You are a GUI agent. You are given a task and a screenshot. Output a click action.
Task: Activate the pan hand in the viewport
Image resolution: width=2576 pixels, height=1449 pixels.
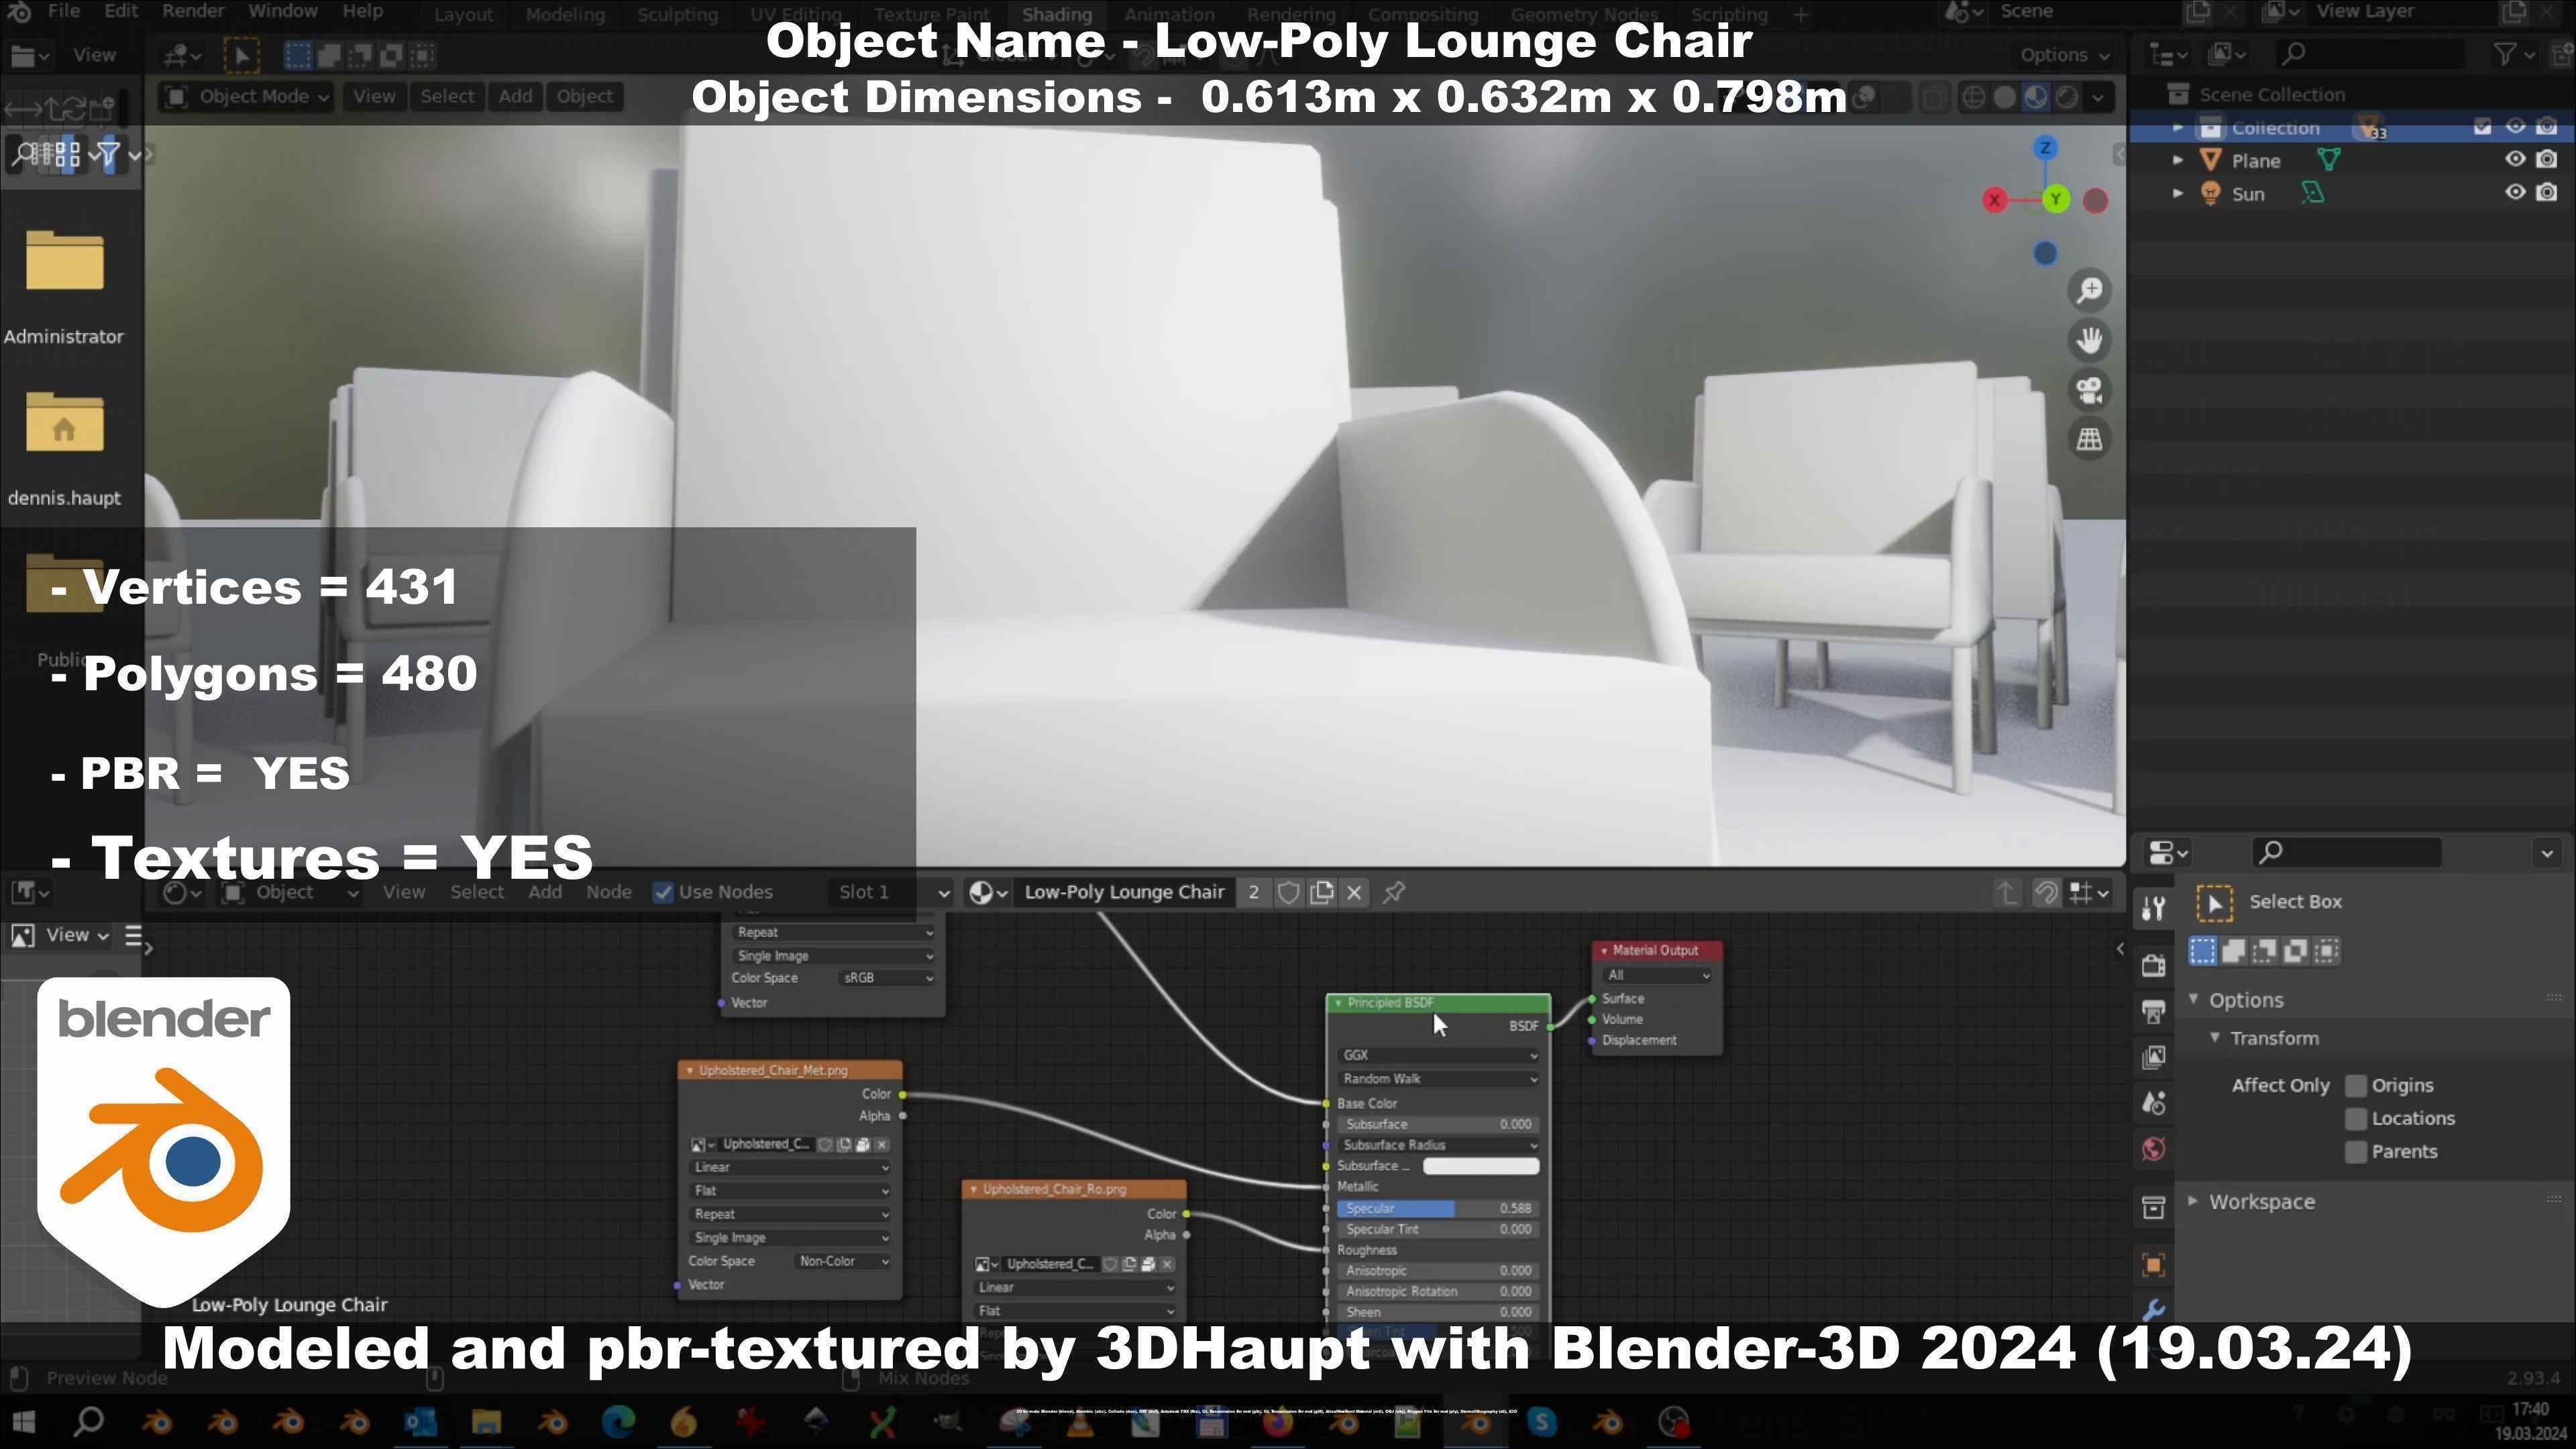pos(2089,340)
